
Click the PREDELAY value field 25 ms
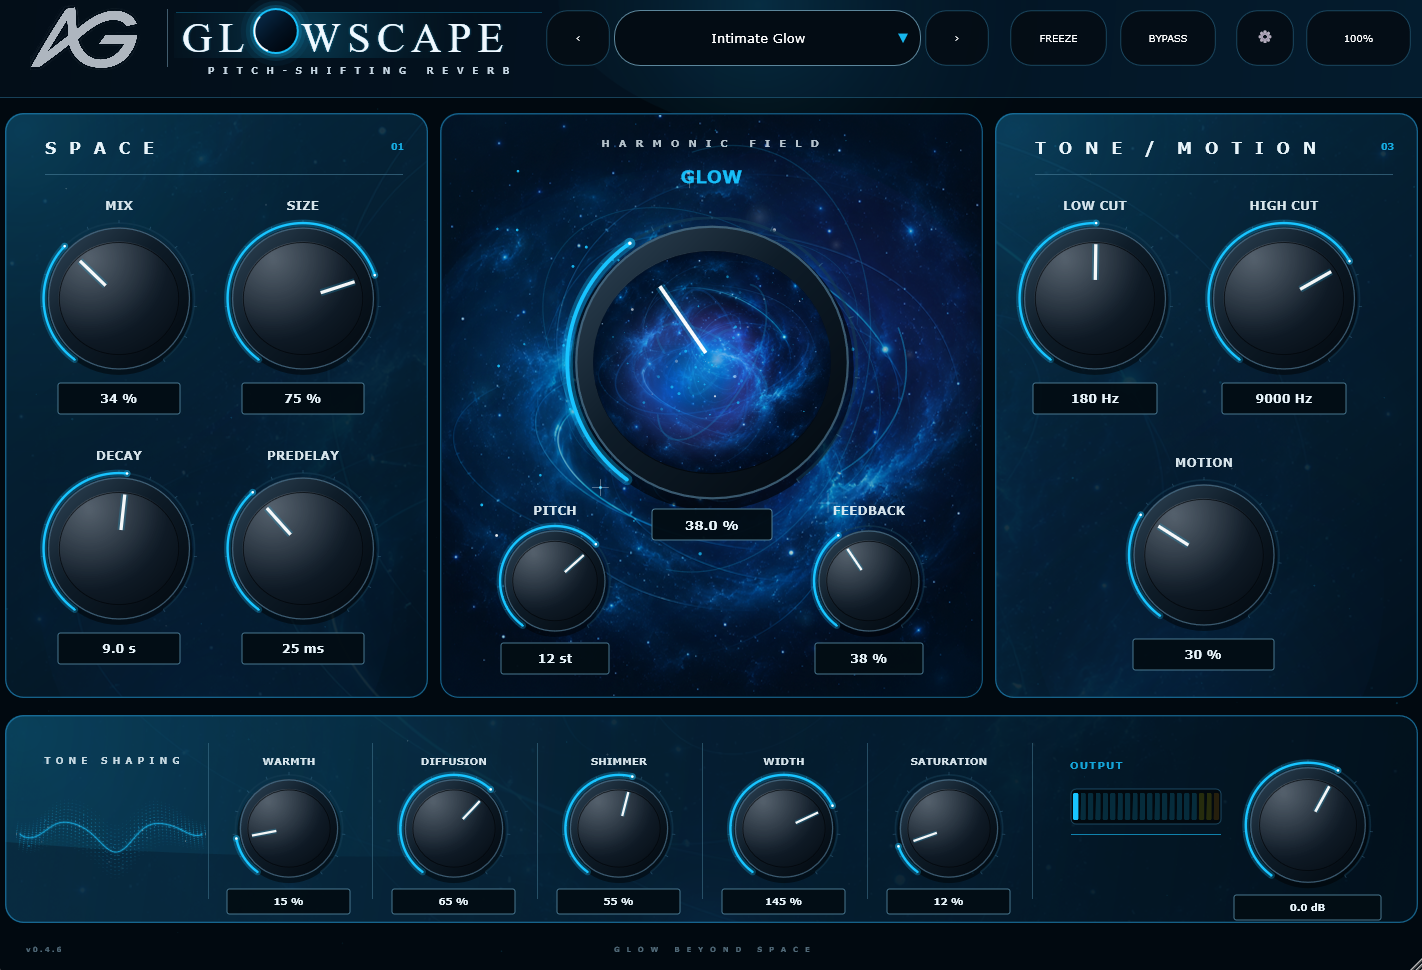pyautogui.click(x=303, y=648)
